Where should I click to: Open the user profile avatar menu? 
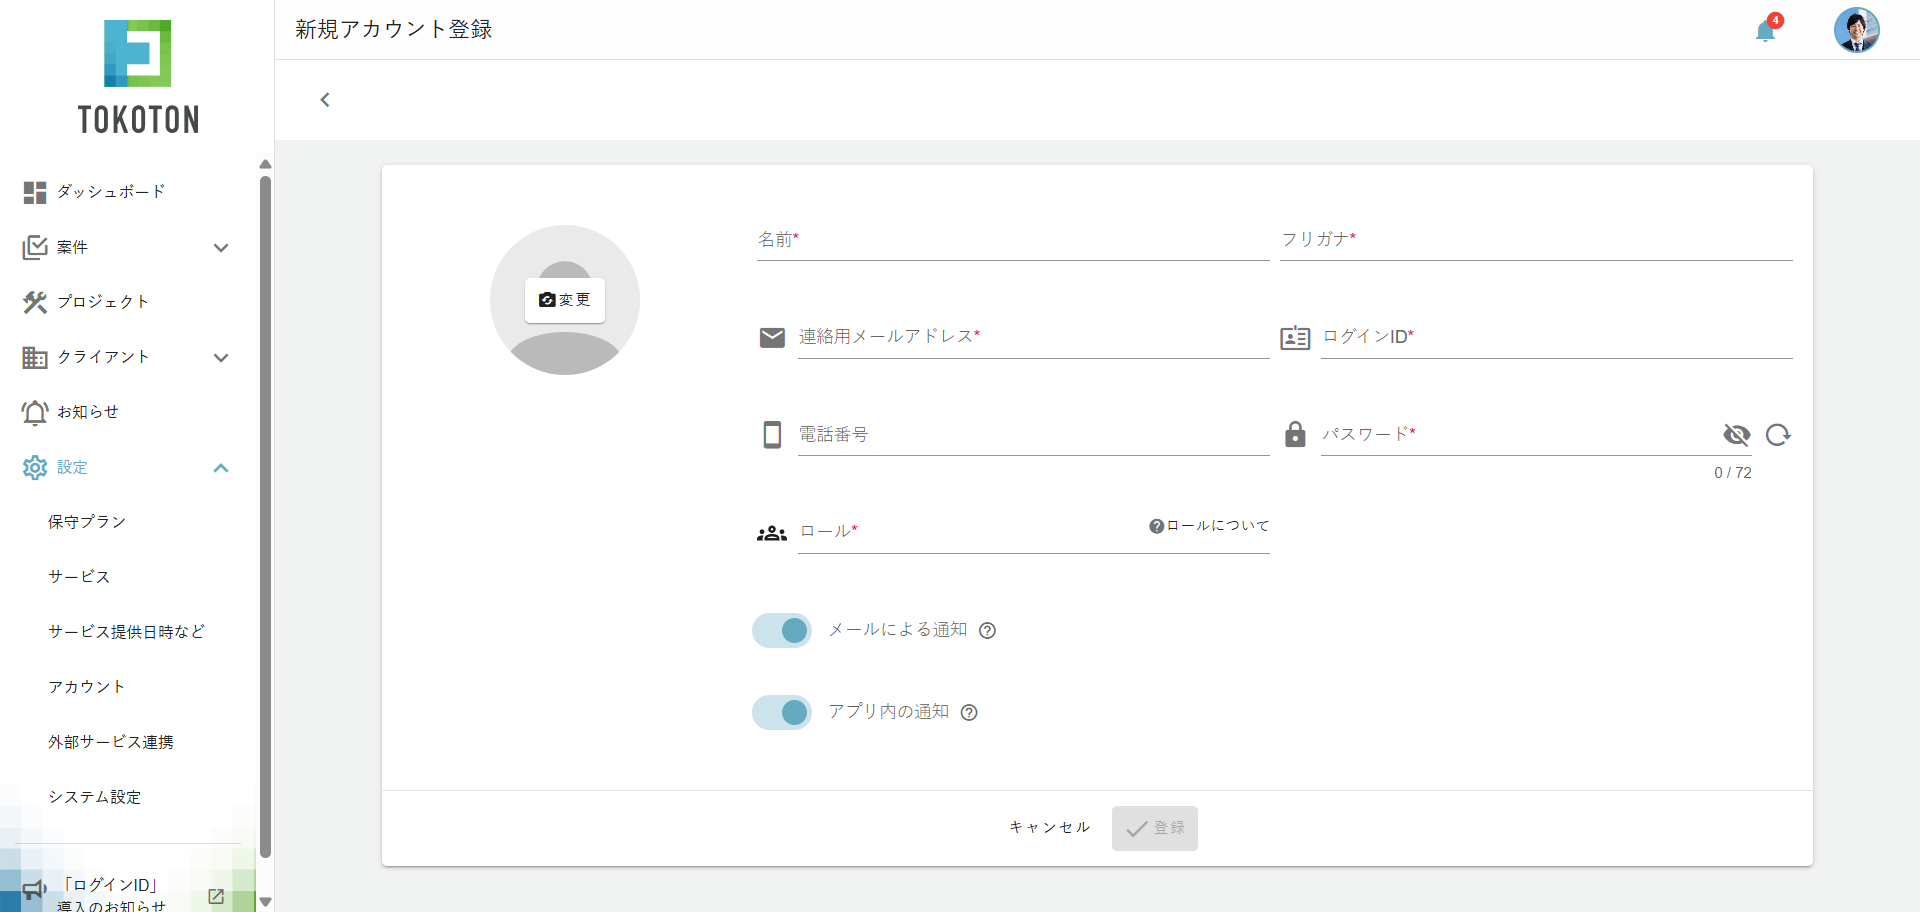(x=1857, y=30)
